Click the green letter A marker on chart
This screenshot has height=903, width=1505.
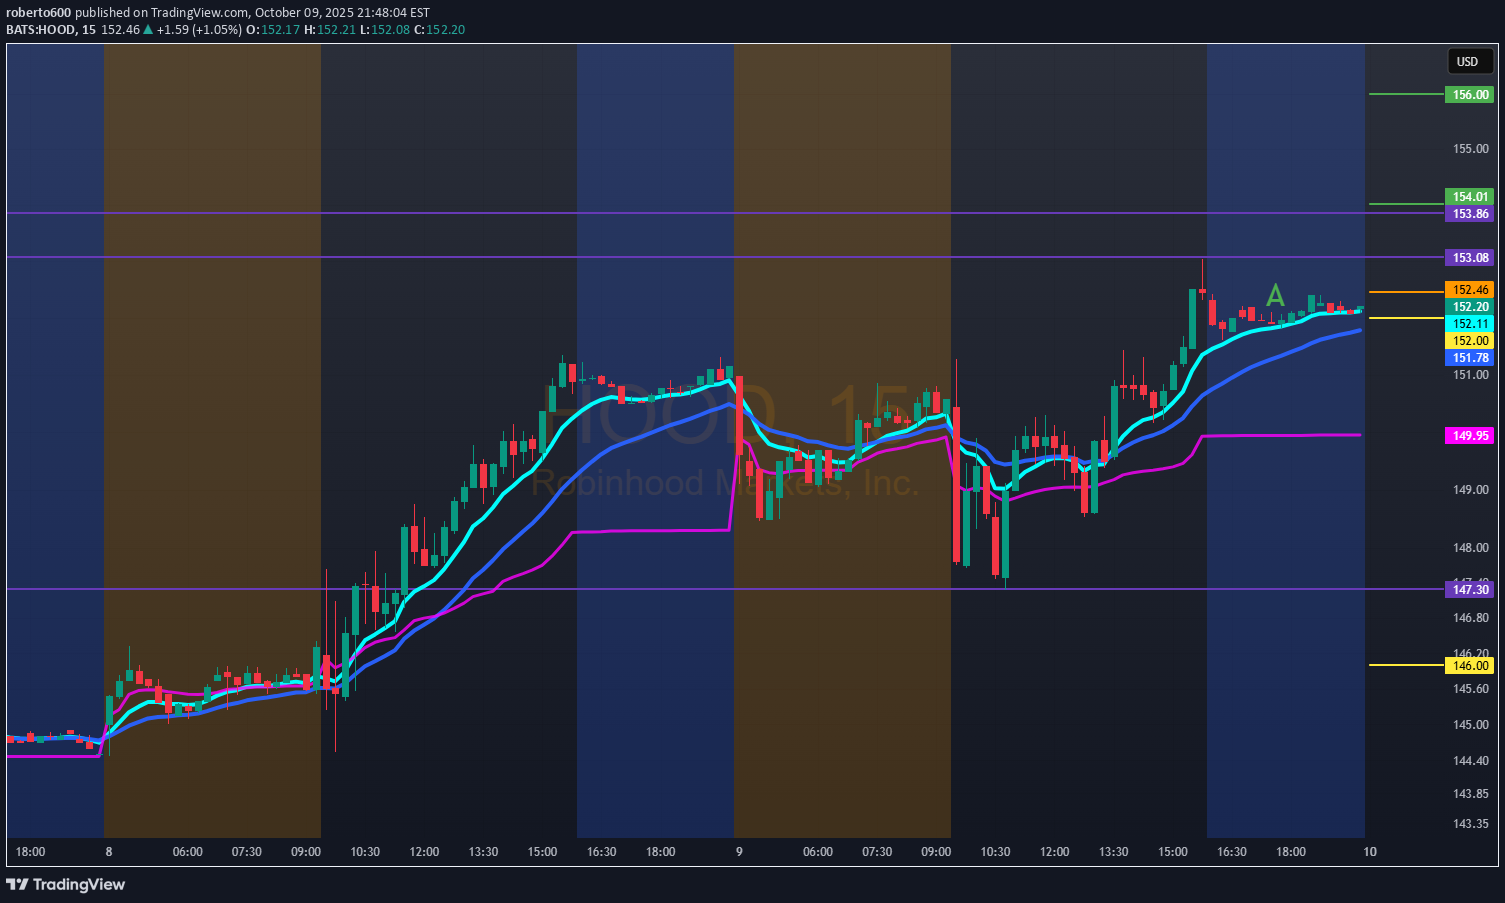pos(1275,295)
